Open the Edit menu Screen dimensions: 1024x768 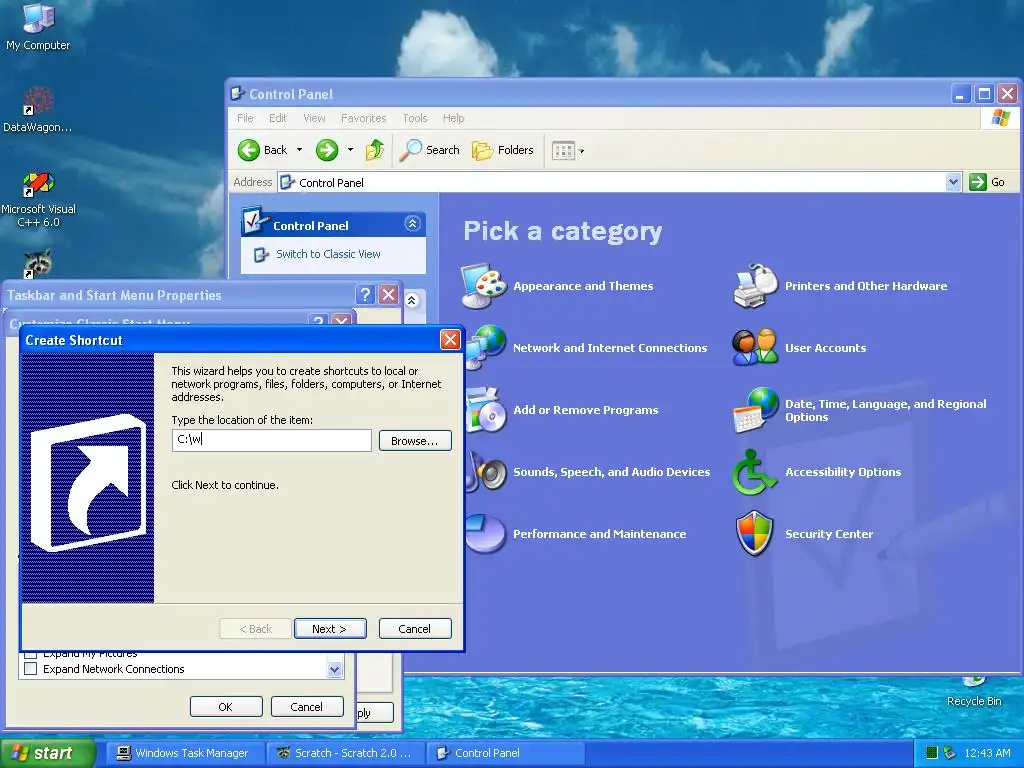278,118
